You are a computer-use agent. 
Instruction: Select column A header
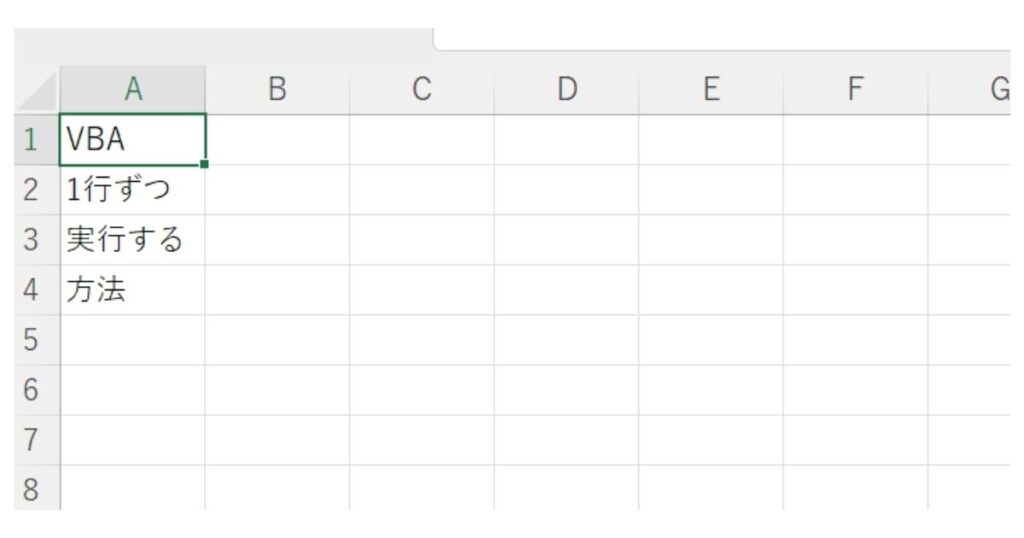click(x=133, y=90)
